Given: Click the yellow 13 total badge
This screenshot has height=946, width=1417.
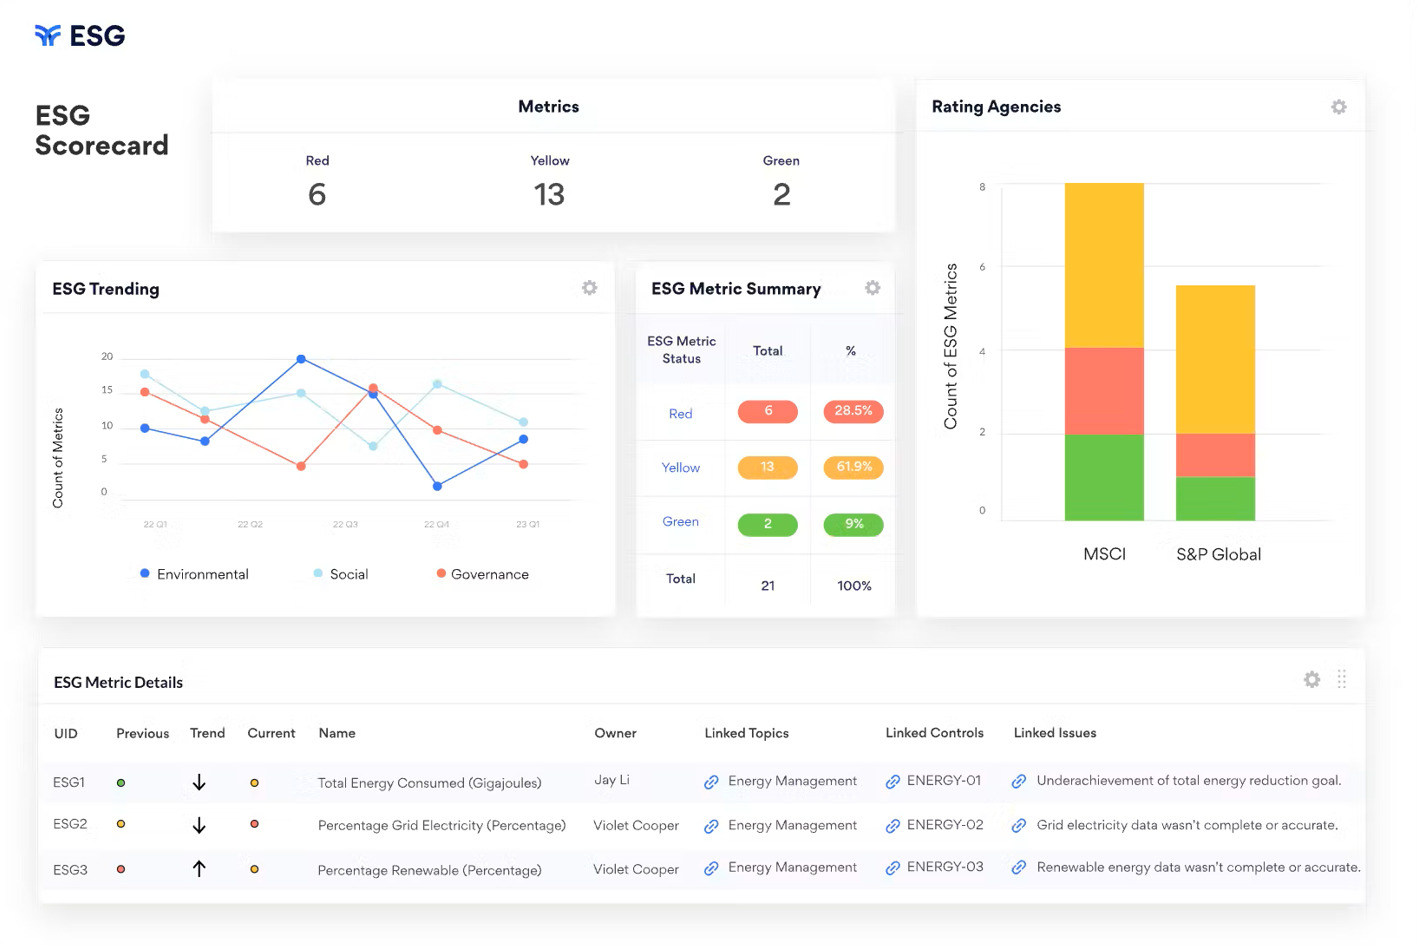Looking at the screenshot, I should (768, 467).
